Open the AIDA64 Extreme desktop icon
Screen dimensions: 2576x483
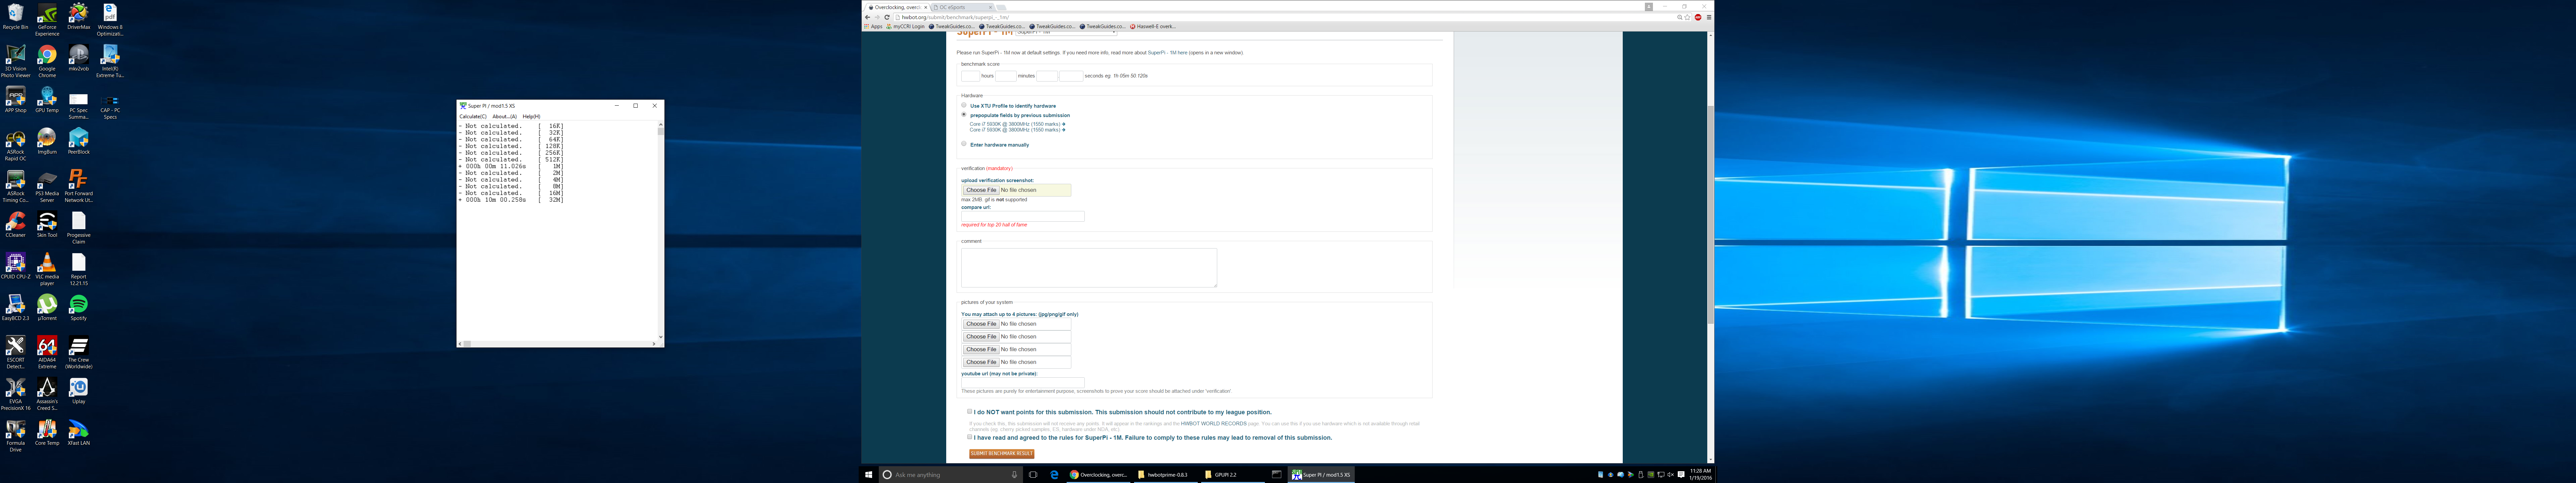click(47, 352)
